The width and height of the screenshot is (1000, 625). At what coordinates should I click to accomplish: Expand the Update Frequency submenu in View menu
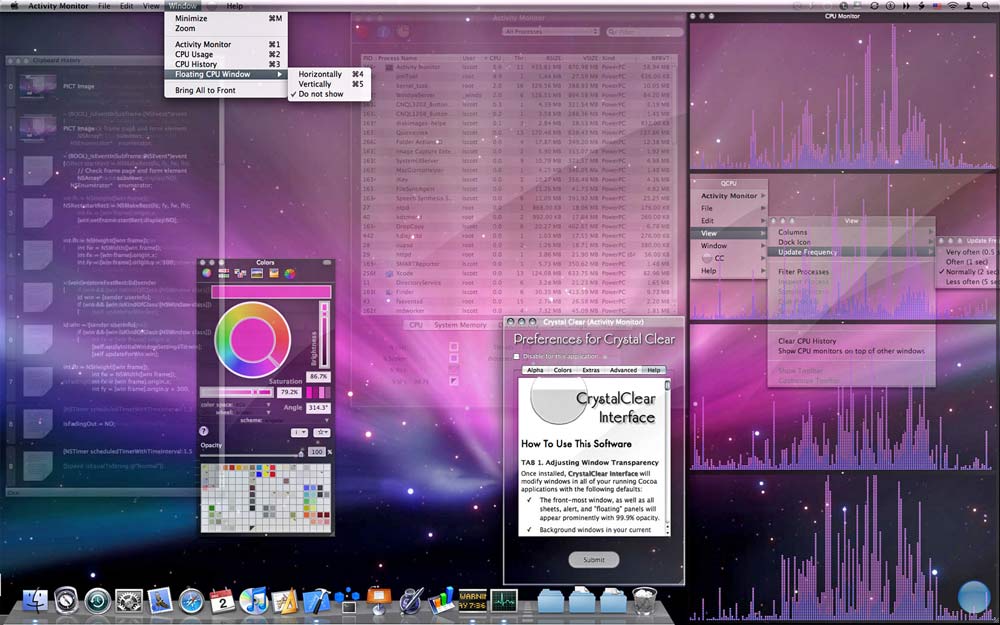[x=808, y=252]
